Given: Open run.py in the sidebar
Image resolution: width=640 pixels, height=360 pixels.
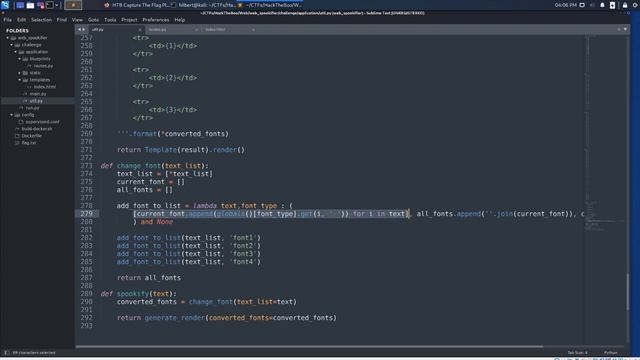Looking at the screenshot, I should coord(32,108).
